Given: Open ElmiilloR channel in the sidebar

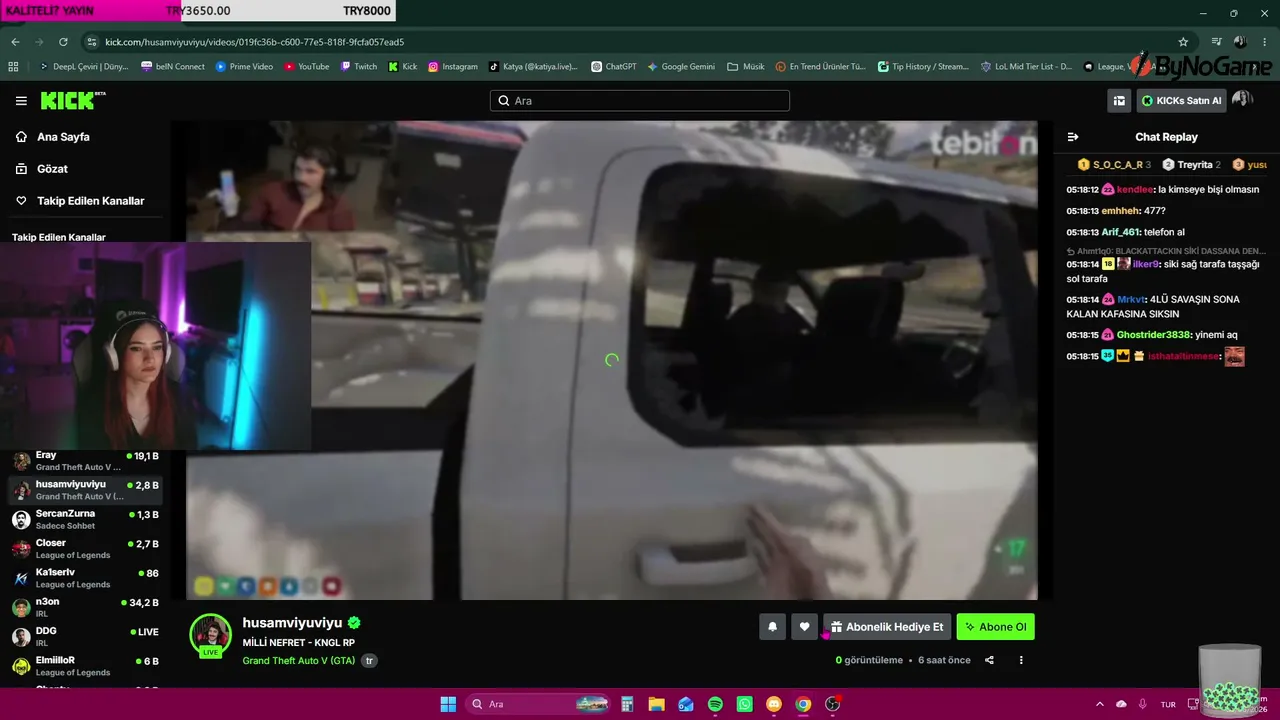Looking at the screenshot, I should coord(85,666).
